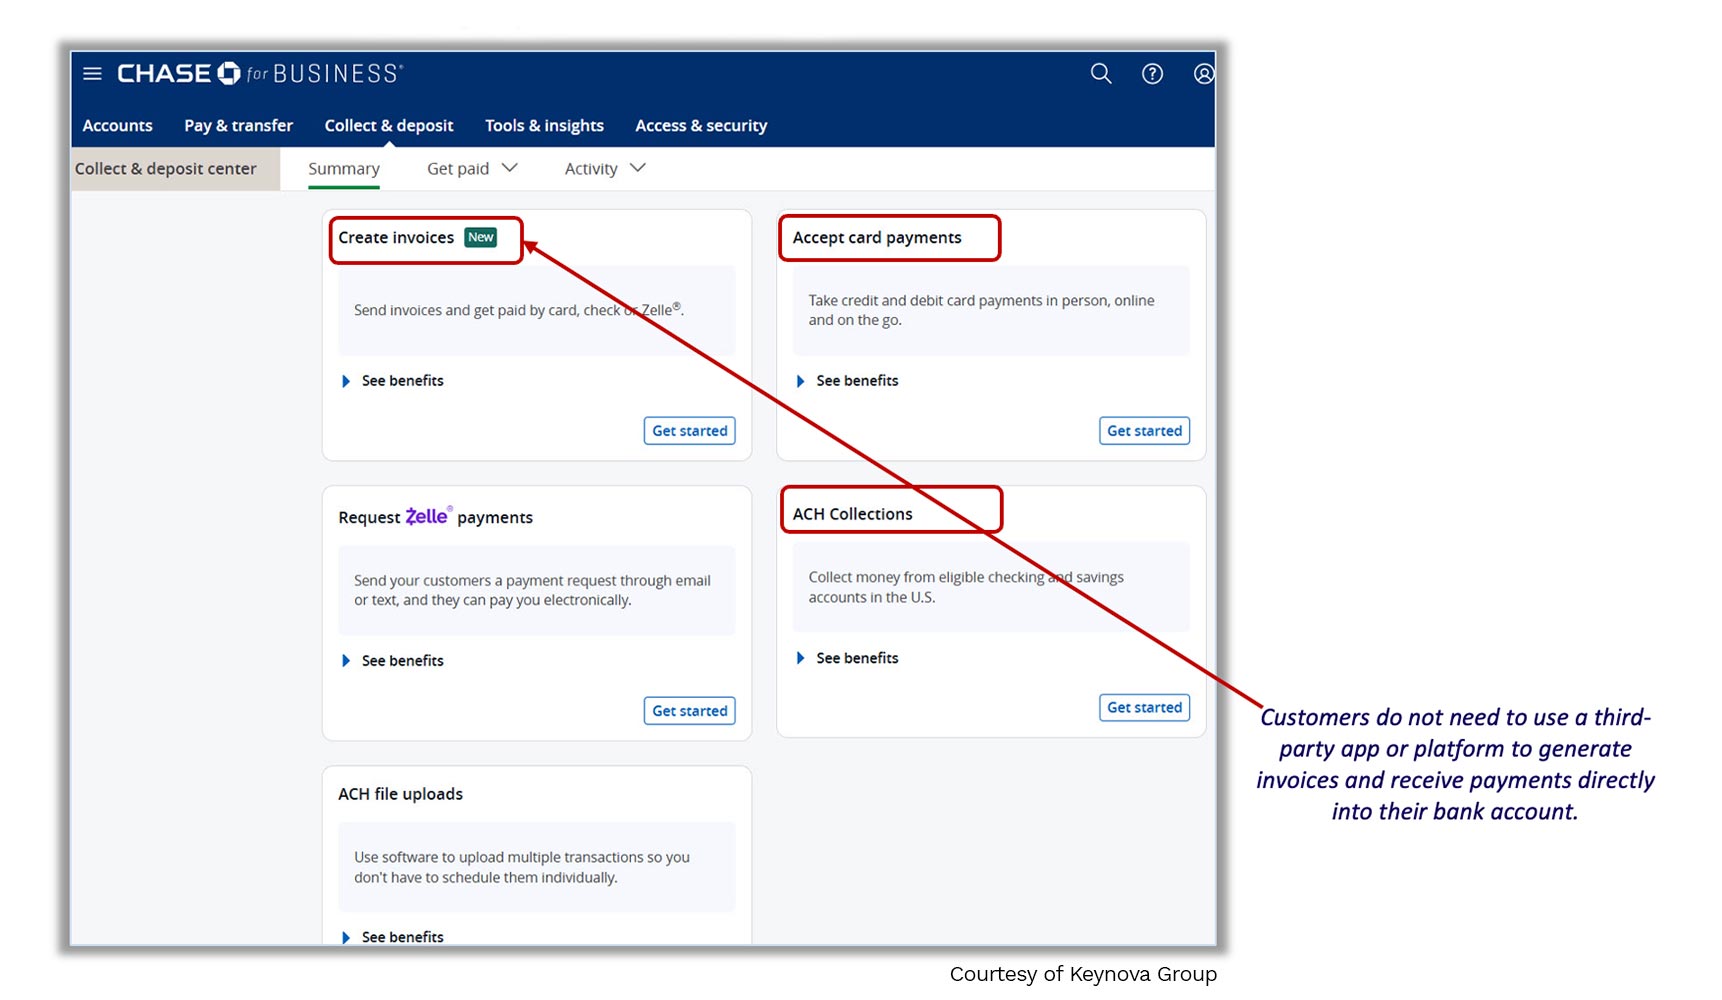Select the Collect & deposit center heading
This screenshot has height=1000, width=1722.
tap(166, 169)
